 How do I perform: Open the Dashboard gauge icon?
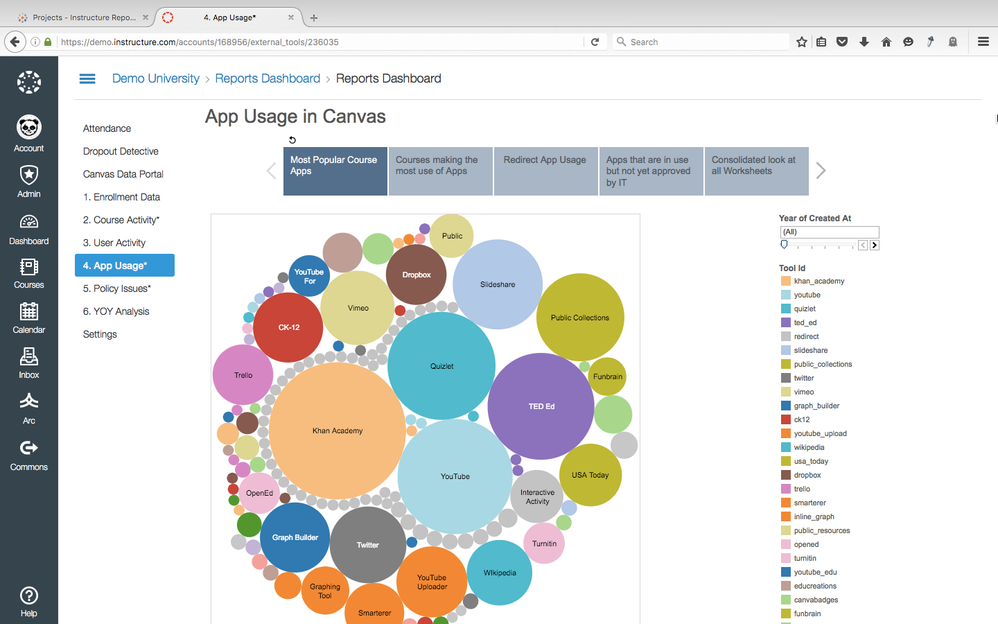tap(29, 222)
